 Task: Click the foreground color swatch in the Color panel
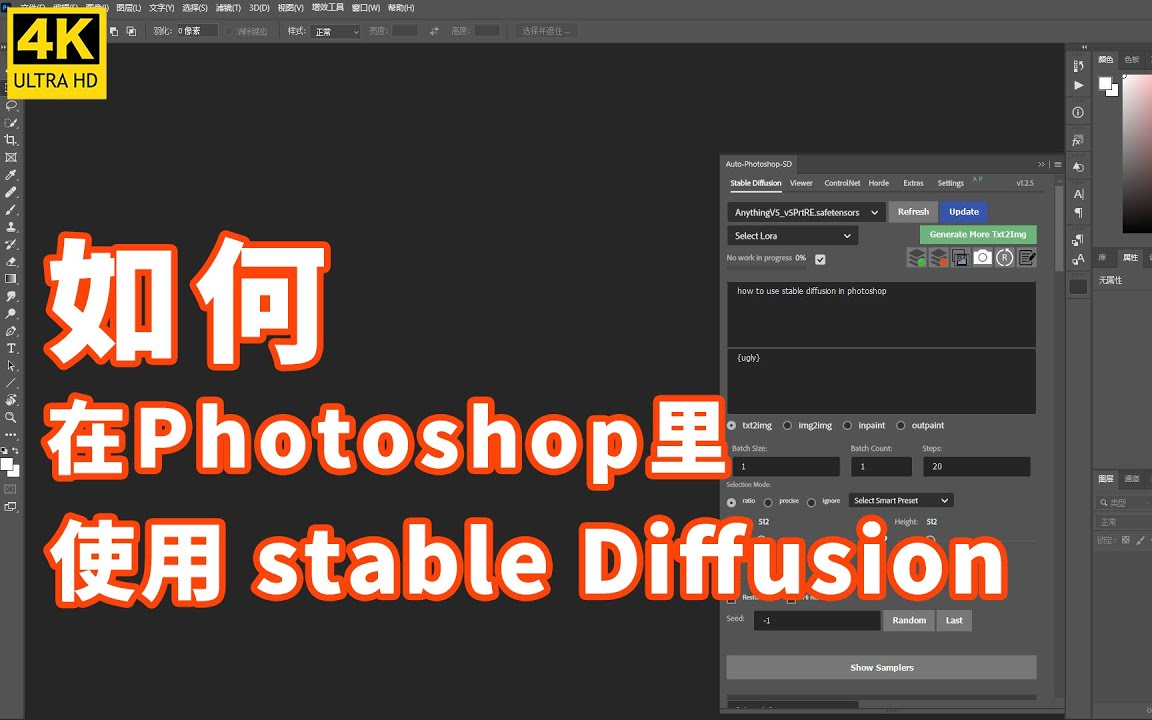pyautogui.click(x=1105, y=83)
